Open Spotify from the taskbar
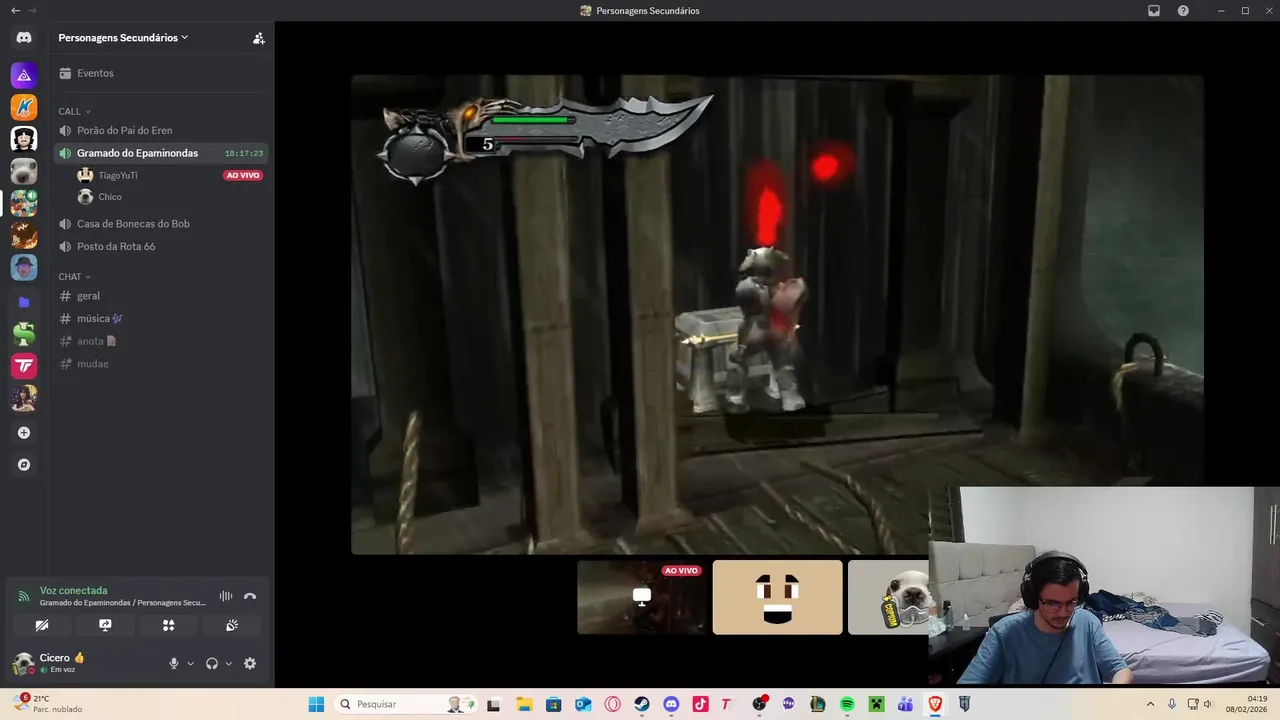This screenshot has height=720, width=1280. [847, 704]
